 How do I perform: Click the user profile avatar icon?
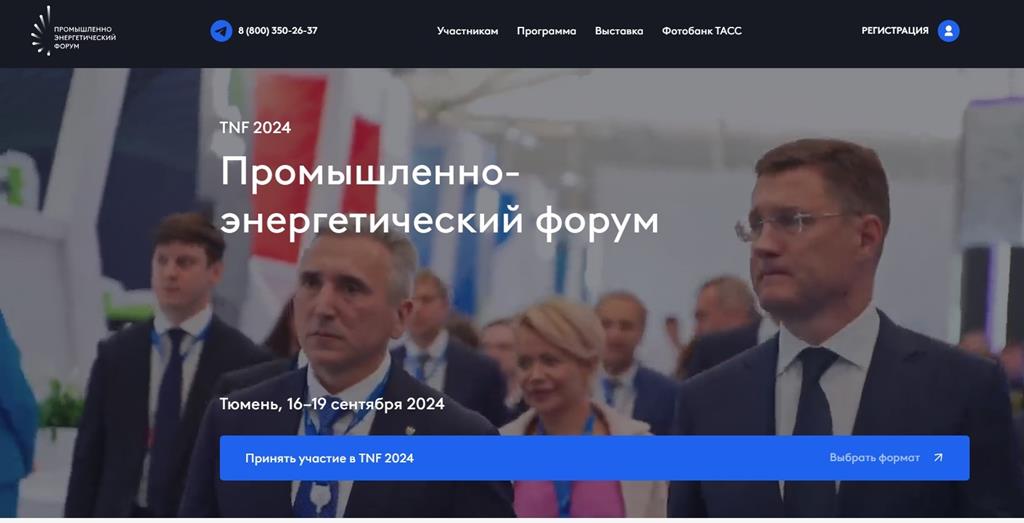(948, 31)
